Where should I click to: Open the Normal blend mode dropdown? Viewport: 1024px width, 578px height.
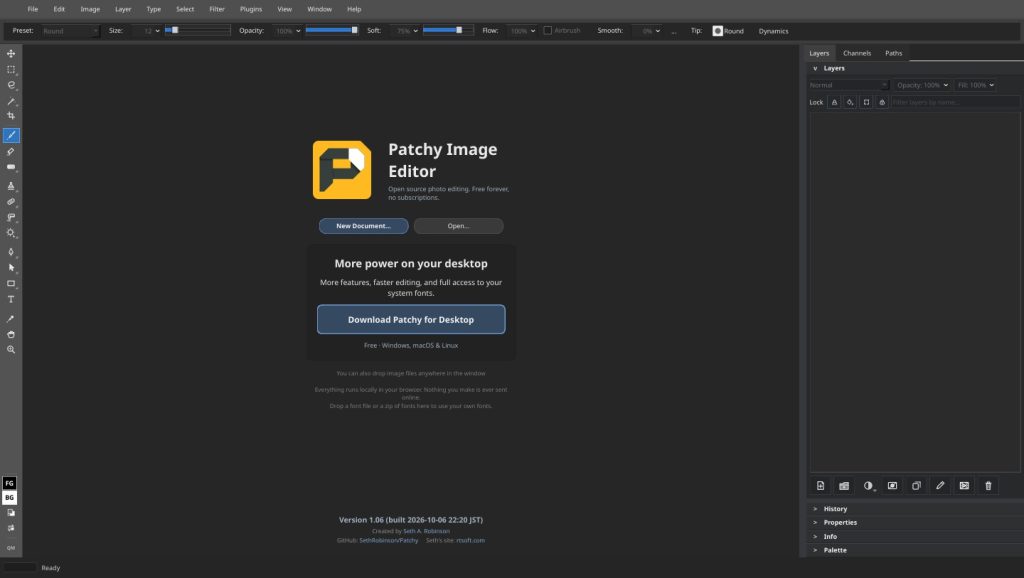[x=849, y=85]
